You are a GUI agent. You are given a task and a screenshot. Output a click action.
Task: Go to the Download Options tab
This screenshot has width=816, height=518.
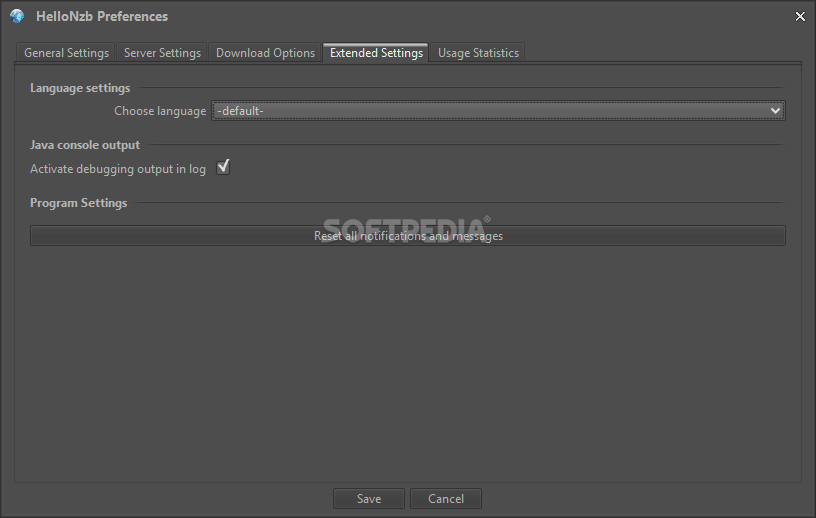point(265,53)
